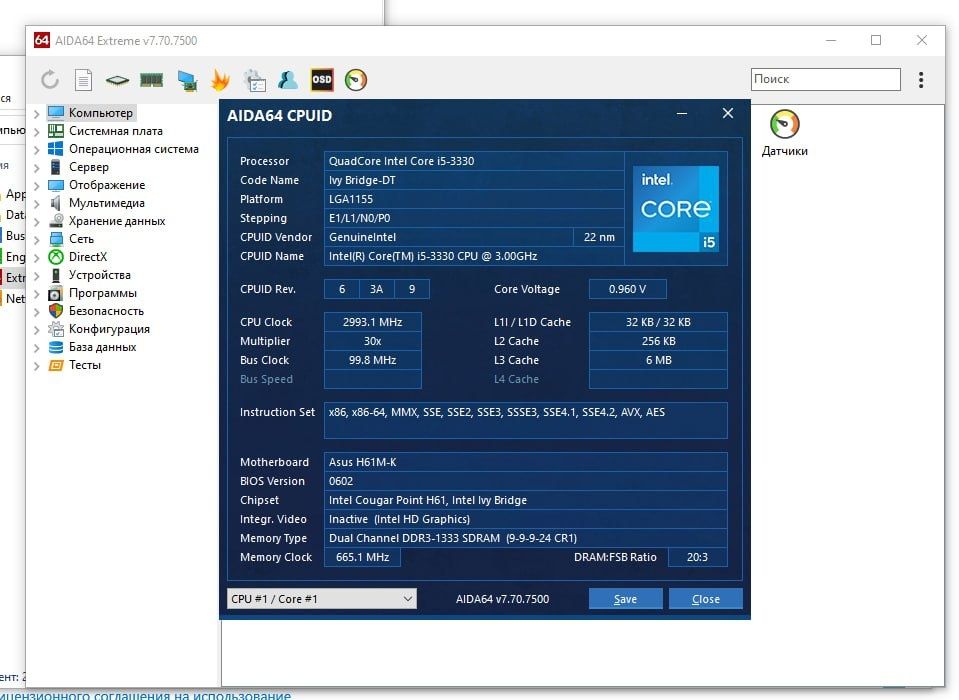Screen dimensions: 959x700
Task: Minimize the AIDA64 CPUID dialog
Action: tap(682, 114)
